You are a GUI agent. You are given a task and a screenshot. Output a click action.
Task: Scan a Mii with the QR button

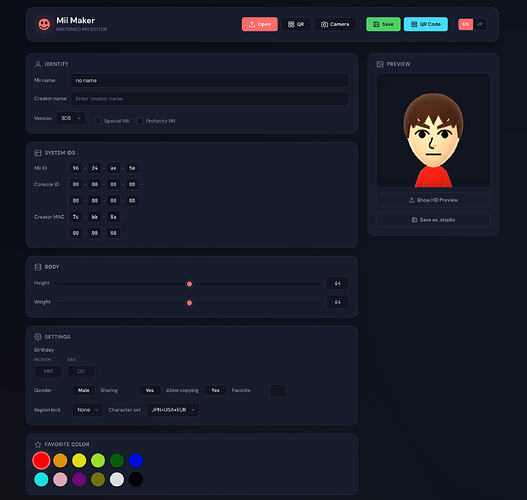296,24
